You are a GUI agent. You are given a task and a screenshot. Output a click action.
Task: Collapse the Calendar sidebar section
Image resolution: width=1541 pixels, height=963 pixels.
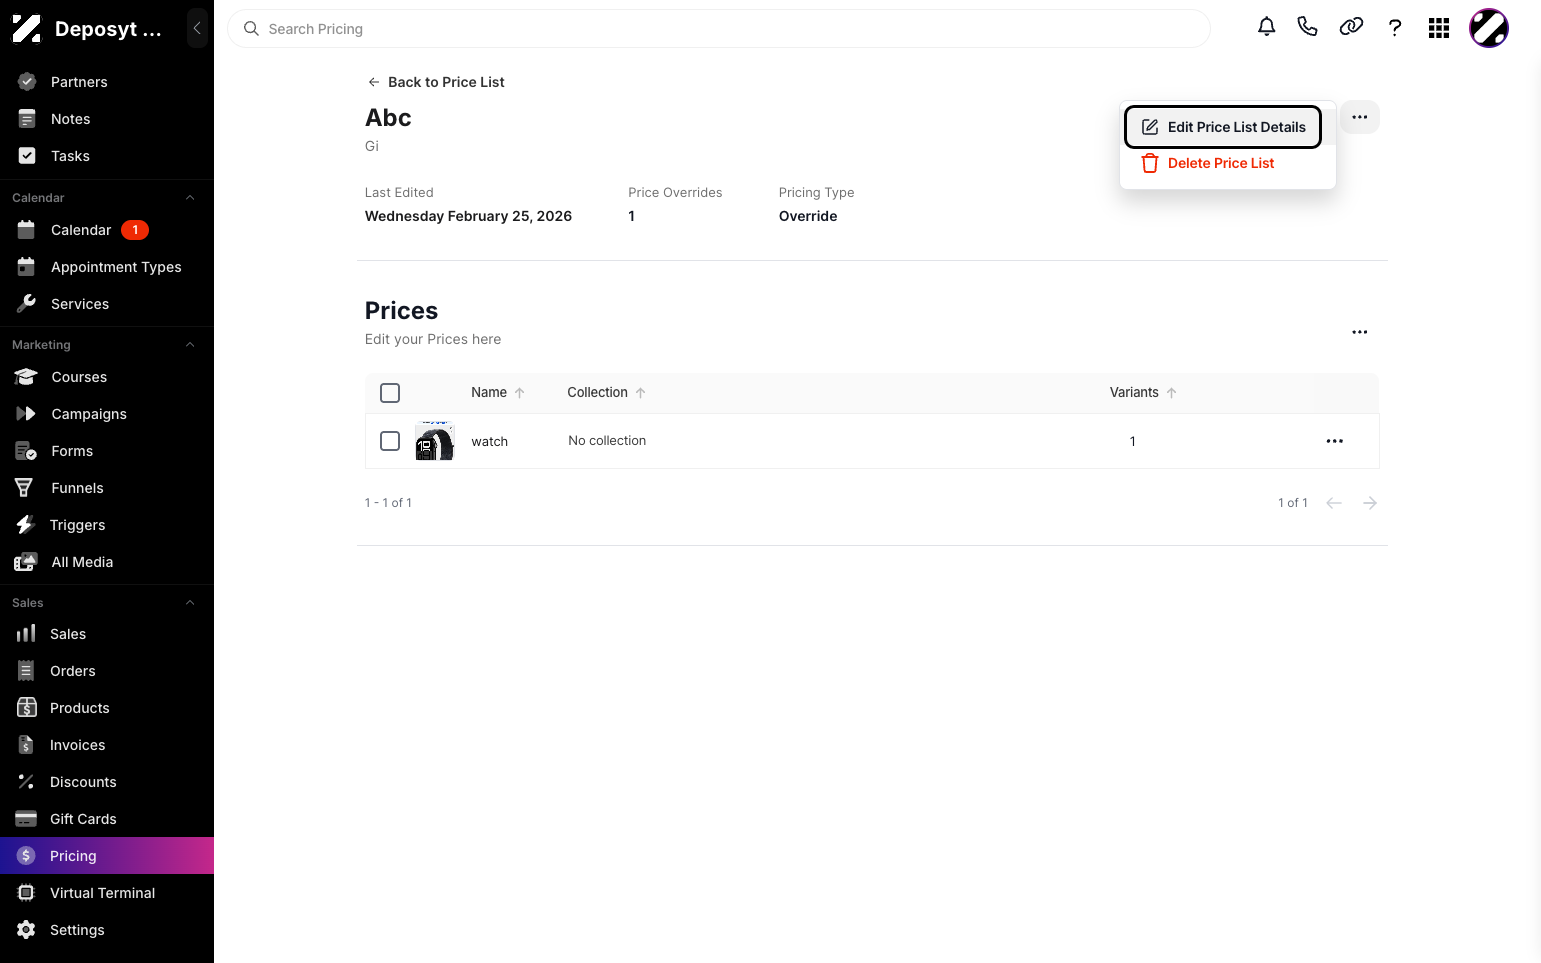click(190, 198)
